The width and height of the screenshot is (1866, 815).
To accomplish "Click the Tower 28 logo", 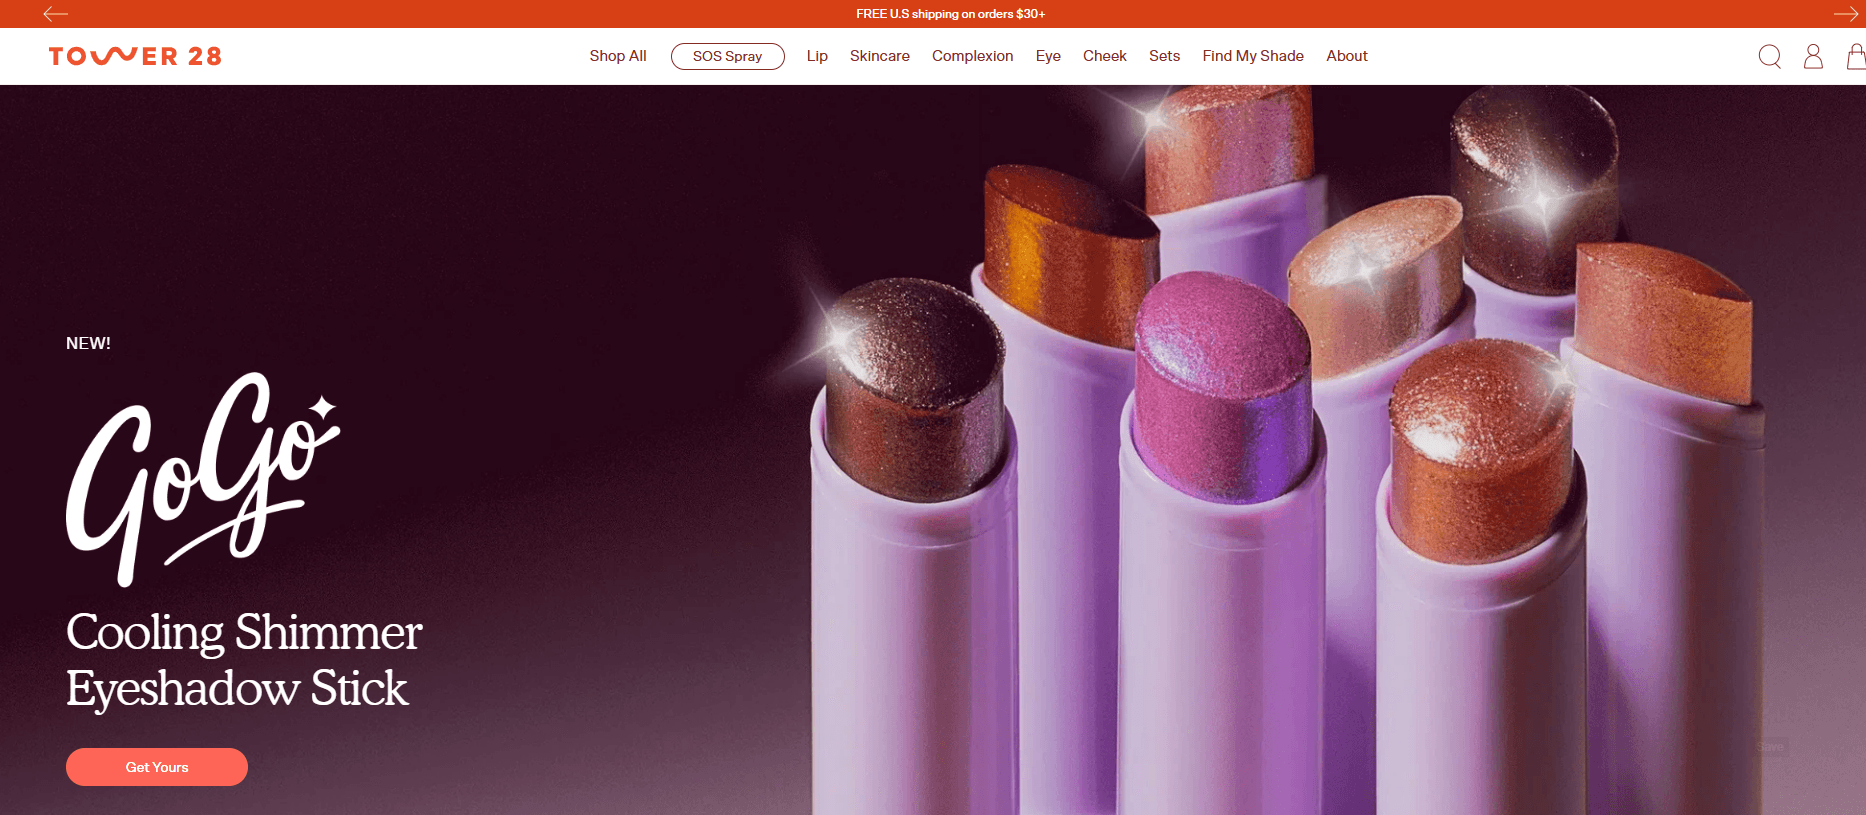I will (135, 56).
